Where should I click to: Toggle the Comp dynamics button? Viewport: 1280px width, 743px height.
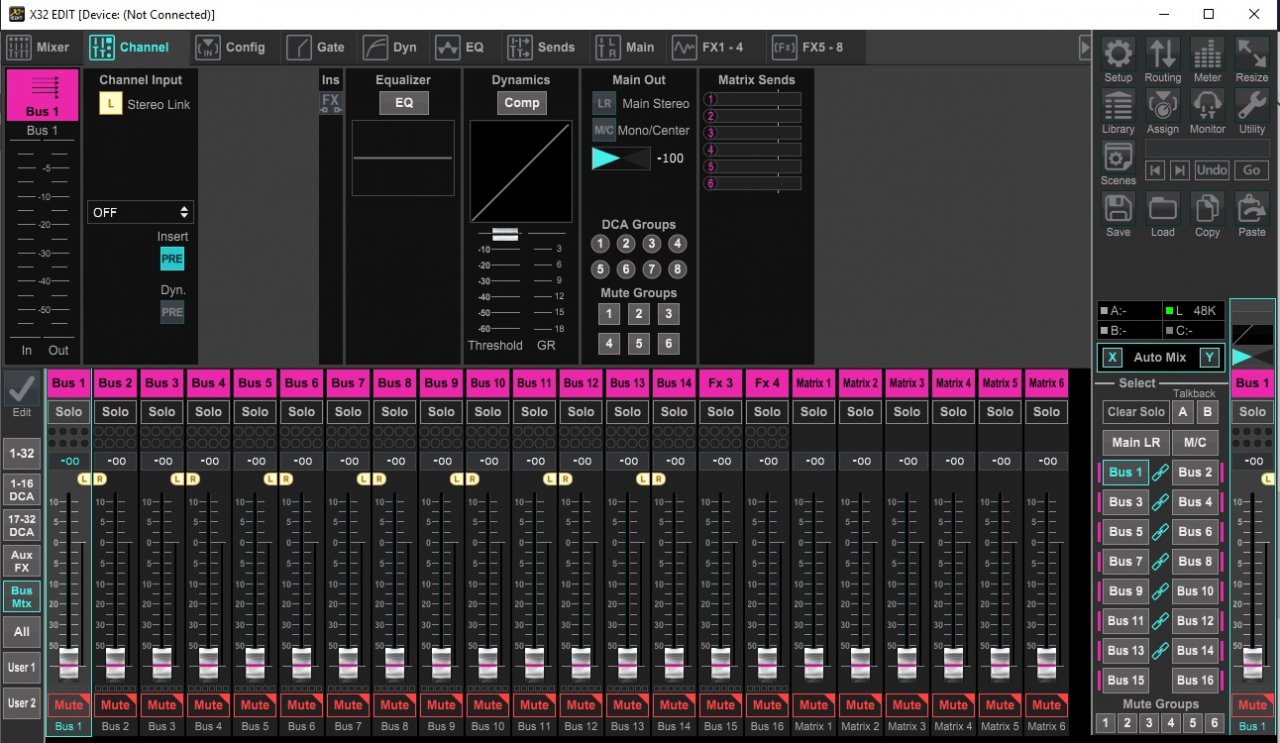521,103
